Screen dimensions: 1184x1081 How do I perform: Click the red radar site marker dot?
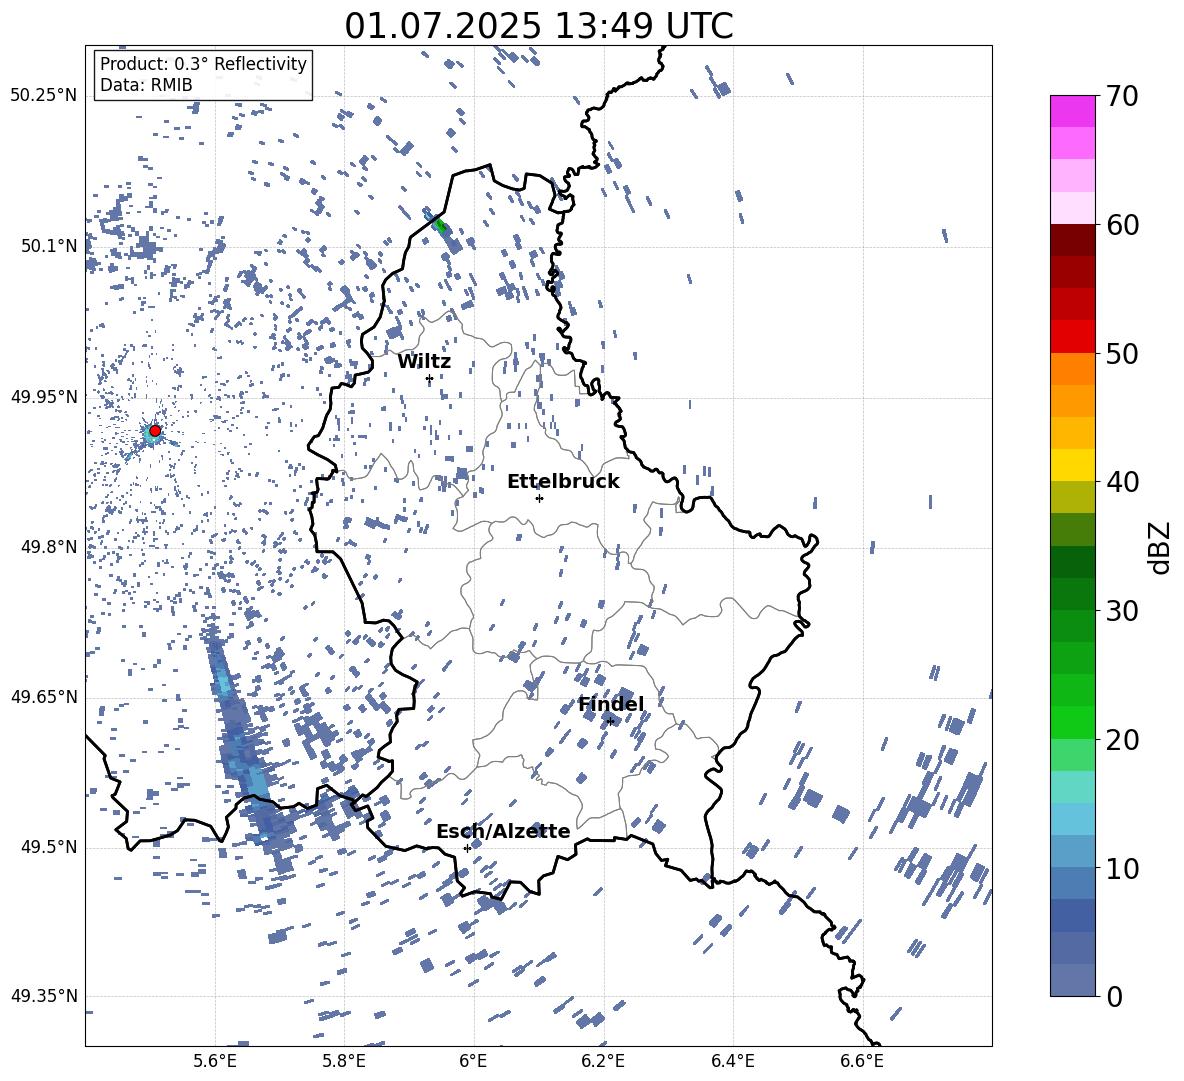155,431
